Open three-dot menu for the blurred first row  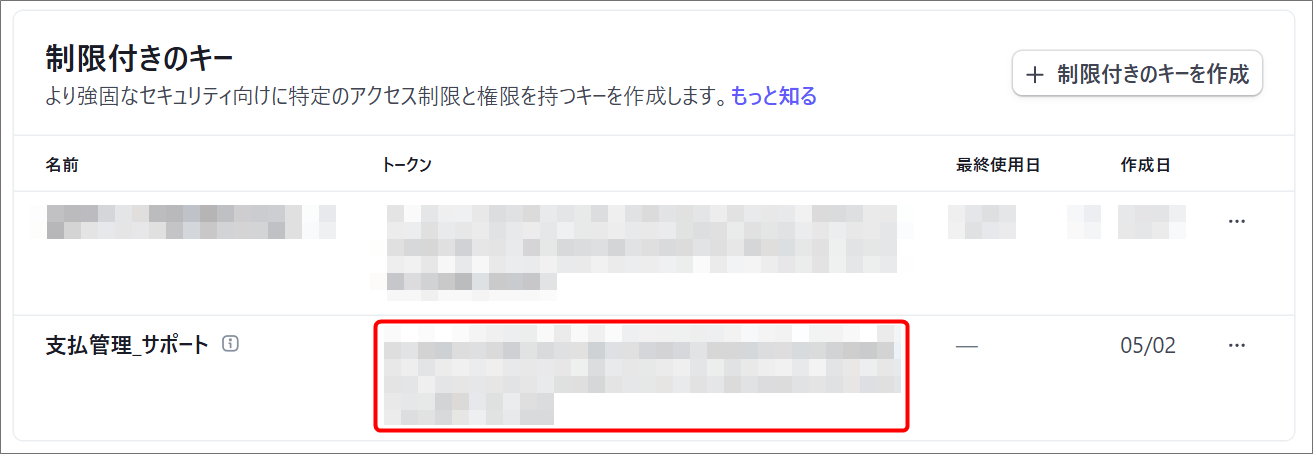coord(1237,221)
